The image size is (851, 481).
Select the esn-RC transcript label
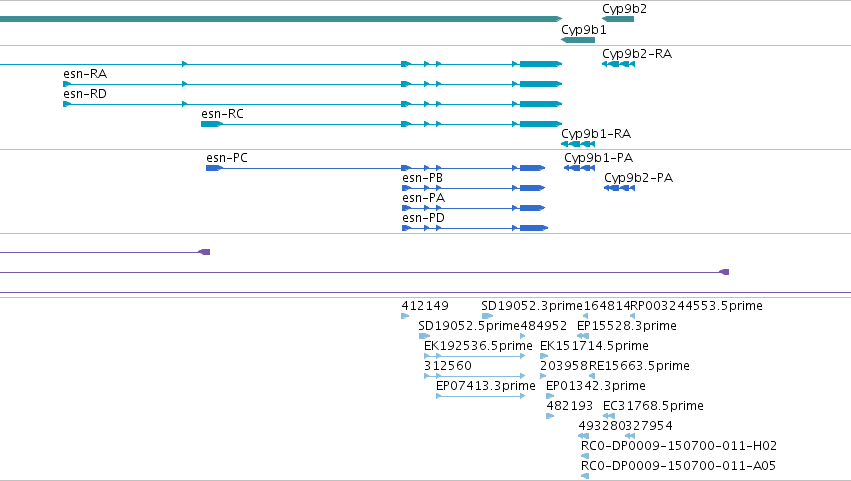click(x=222, y=114)
